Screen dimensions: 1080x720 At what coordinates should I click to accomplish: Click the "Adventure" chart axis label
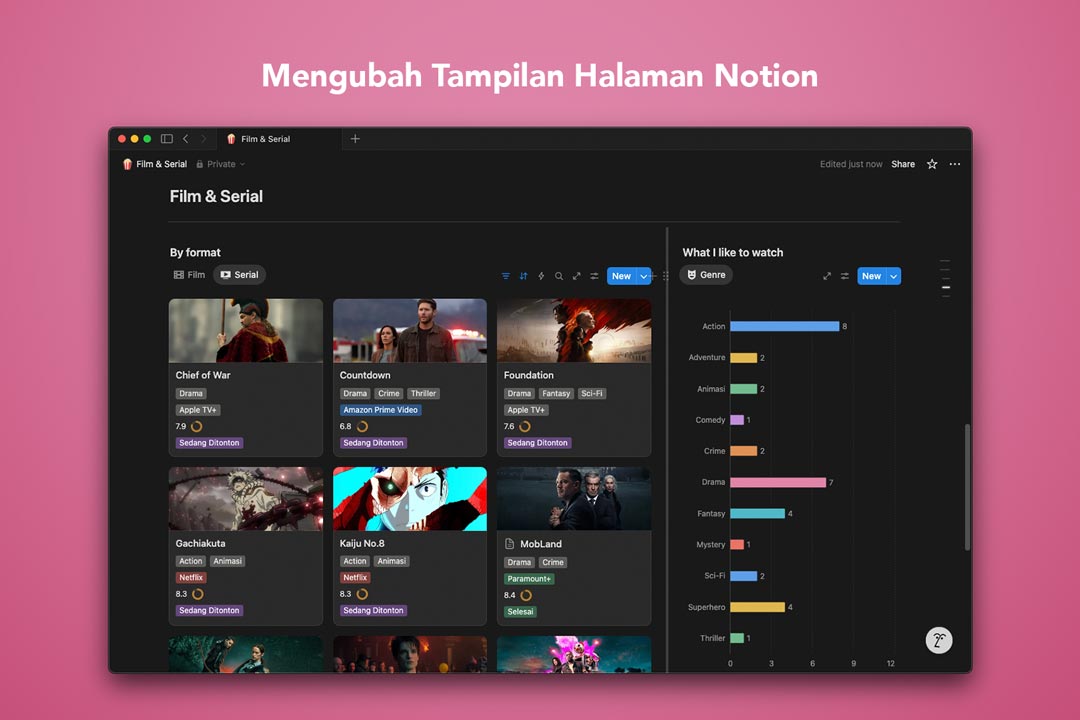click(707, 358)
